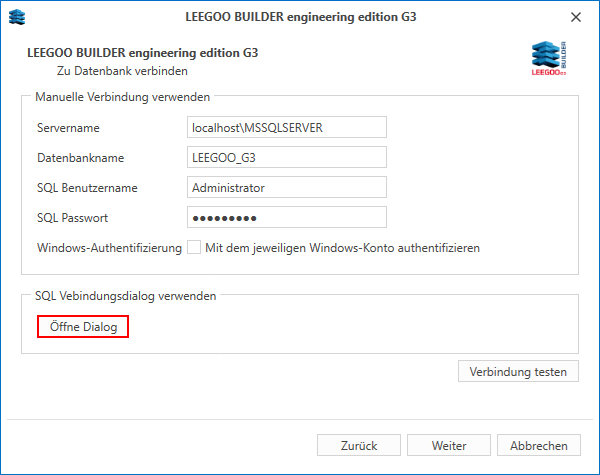Viewport: 600px width, 475px height.
Task: Enable Windows-Authentifizierung checkbox
Action: click(x=194, y=247)
